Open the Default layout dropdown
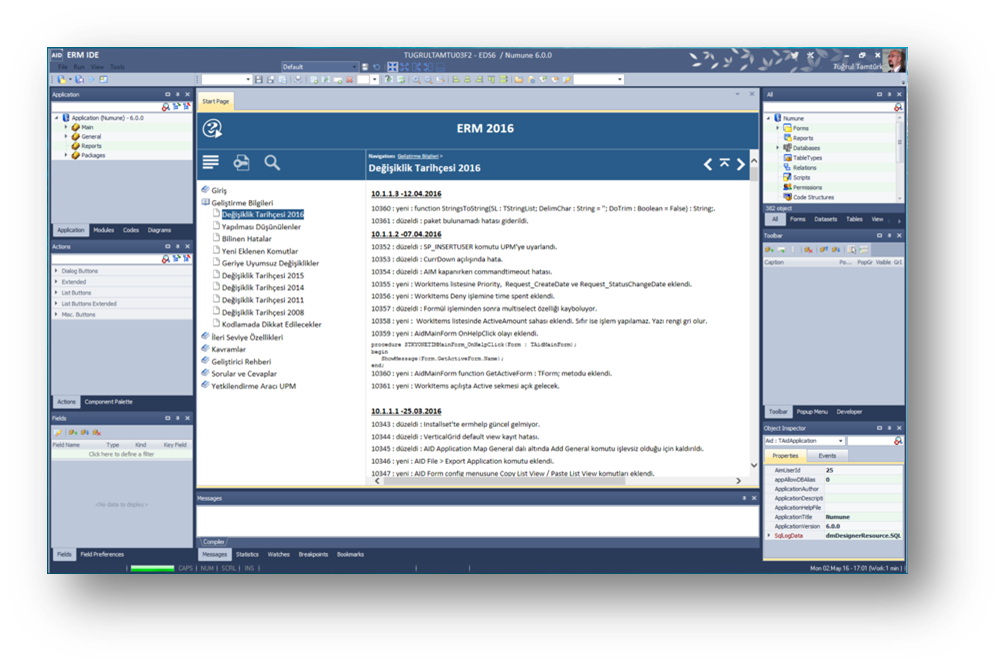The height and width of the screenshot is (669, 1003). [x=354, y=67]
